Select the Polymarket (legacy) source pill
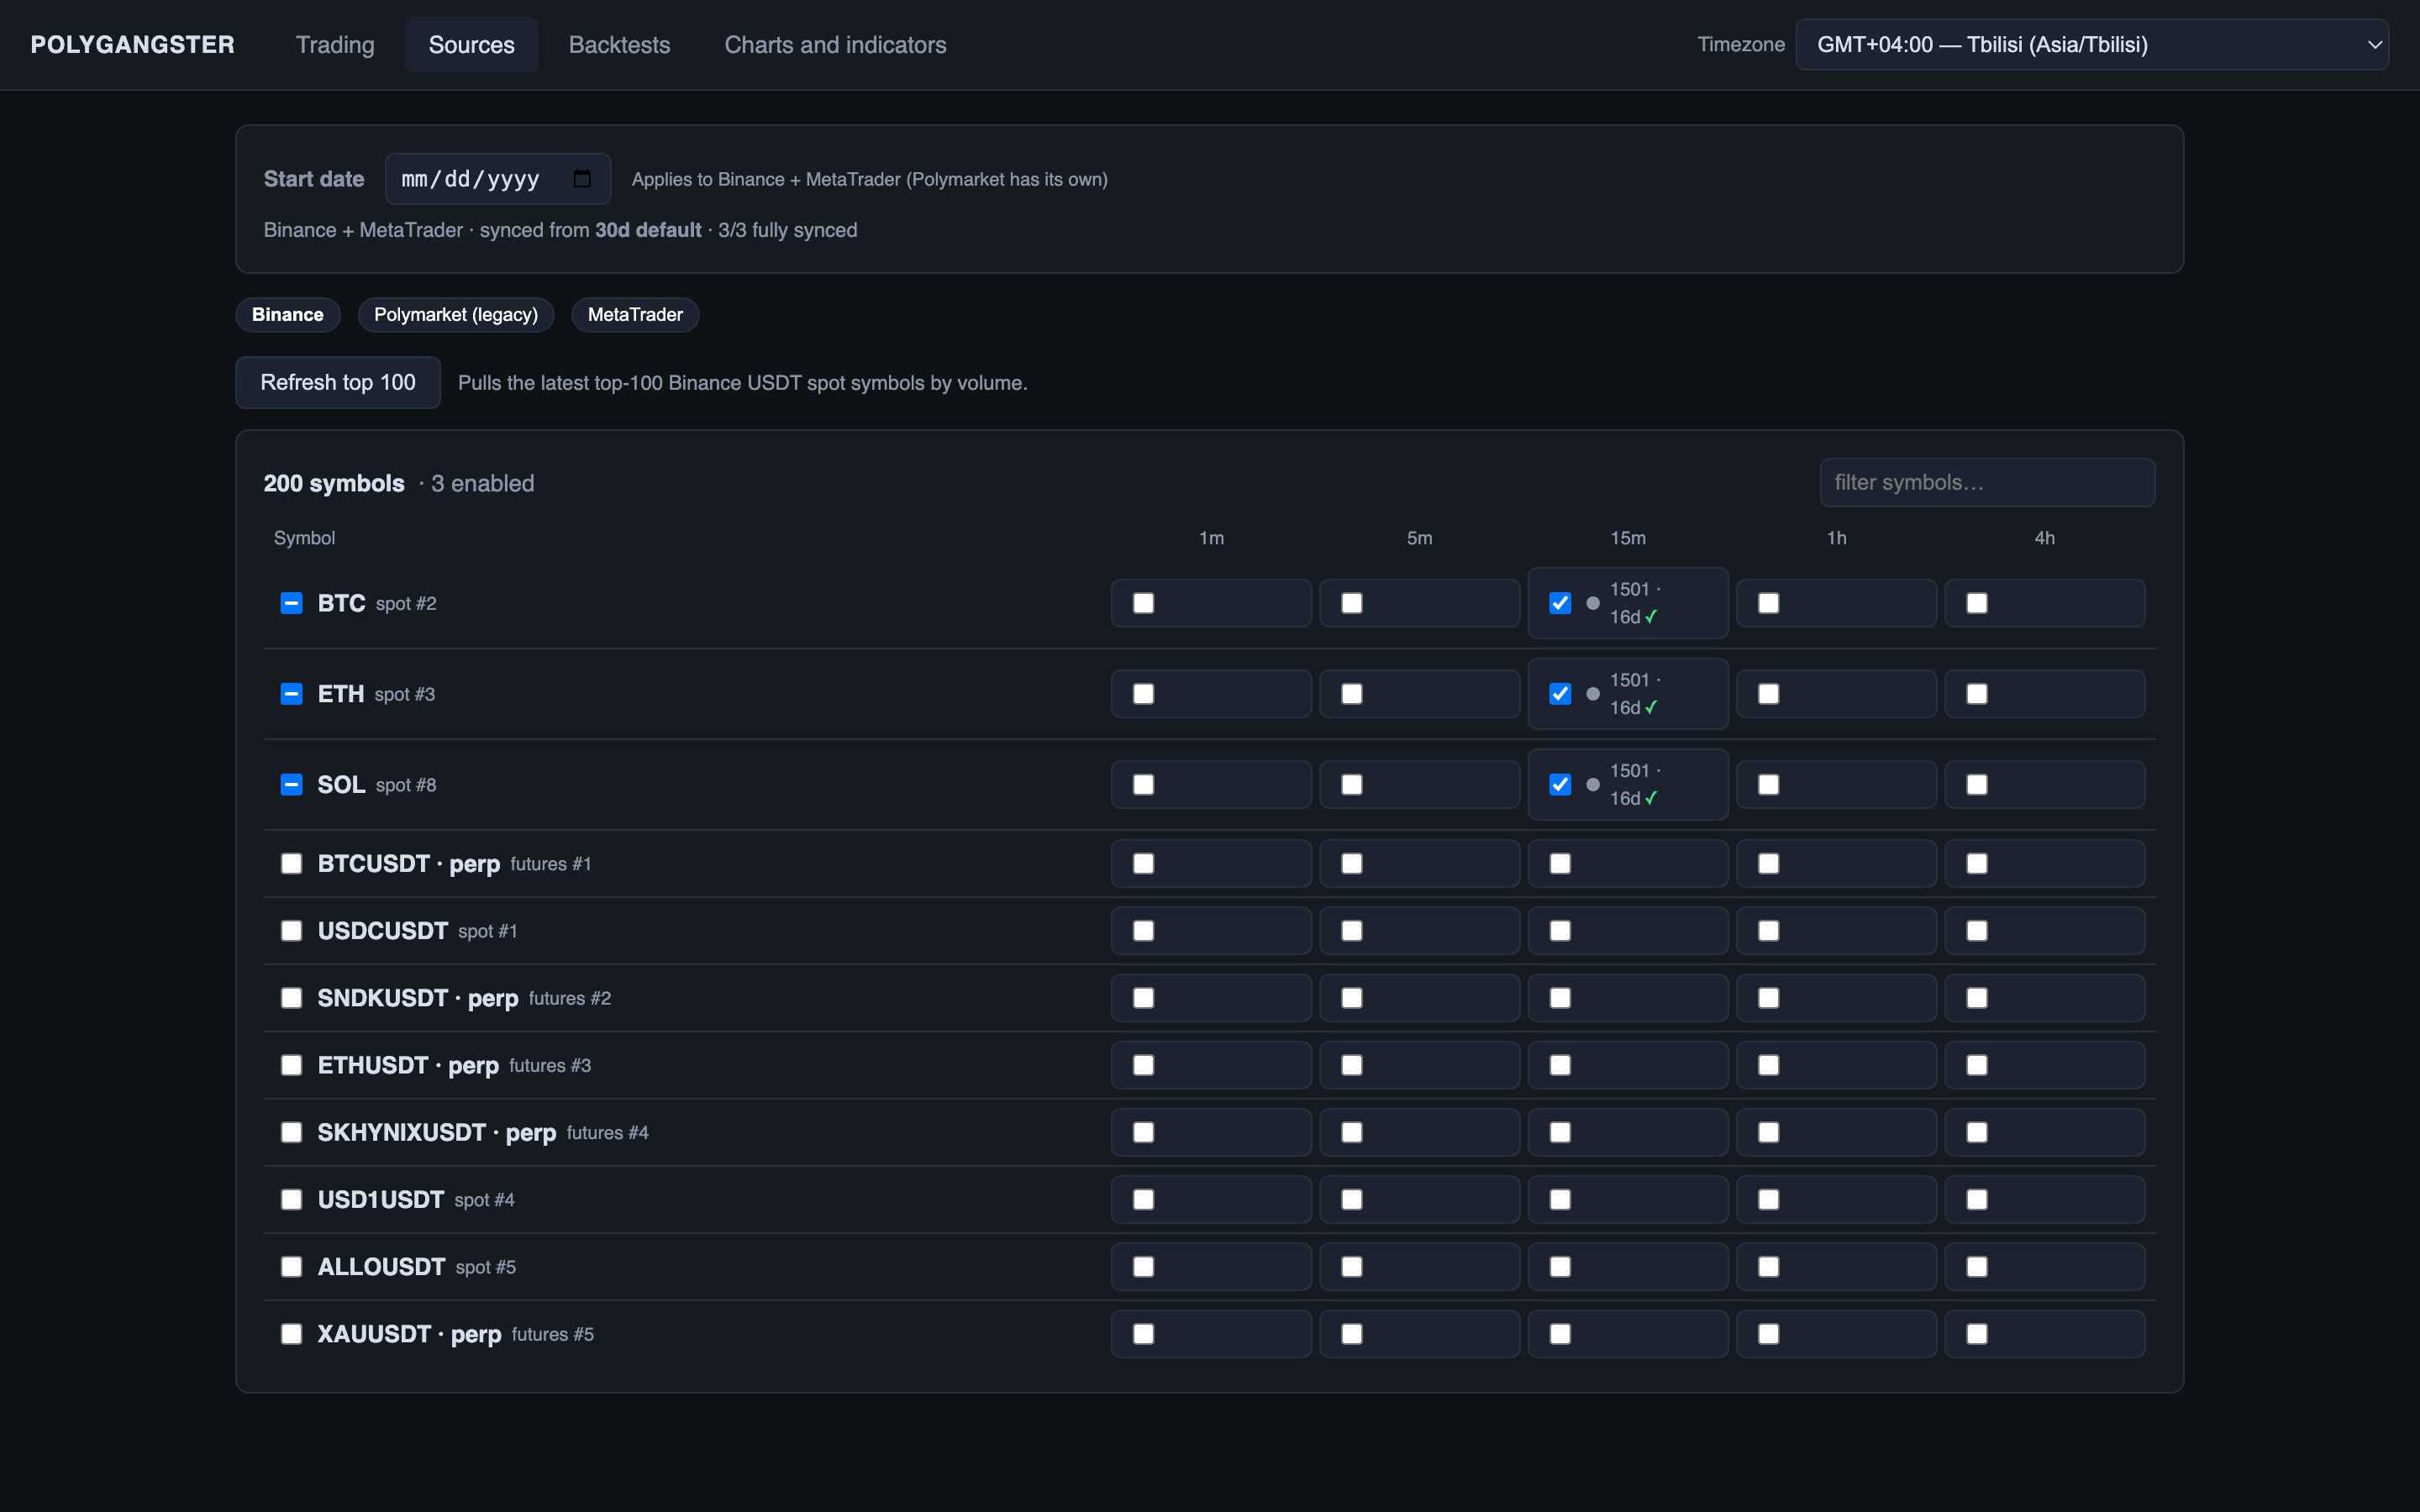Viewport: 2420px width, 1512px height. (x=456, y=315)
